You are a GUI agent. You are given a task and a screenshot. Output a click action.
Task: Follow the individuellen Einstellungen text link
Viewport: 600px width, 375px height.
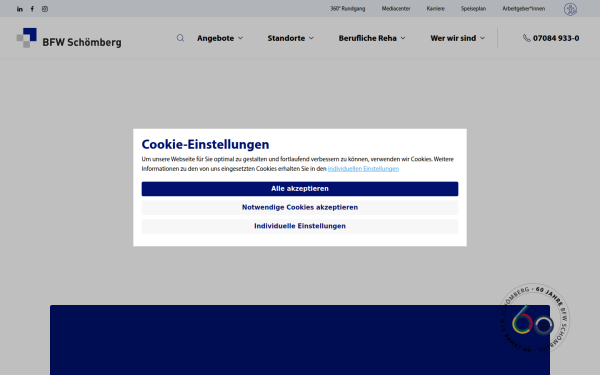[x=363, y=169]
